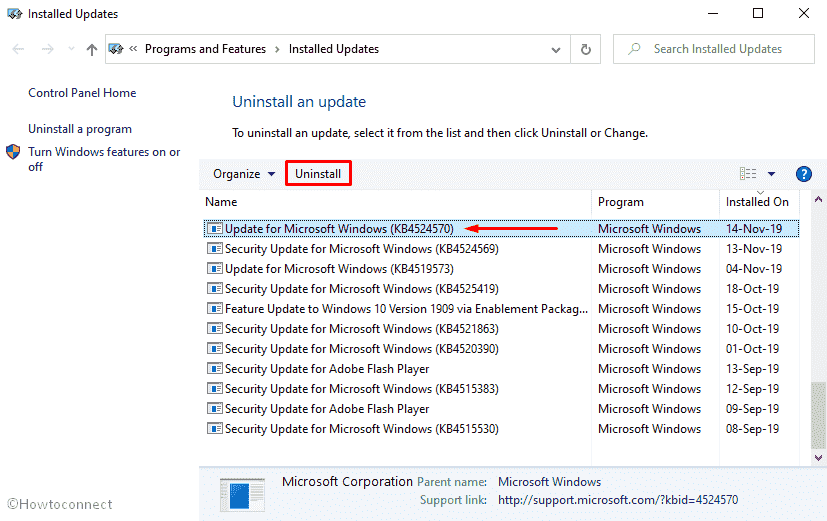The height and width of the screenshot is (521, 827).
Task: Select Adobe Flash Player update dated 13-Sep-19
Action: pyautogui.click(x=501, y=369)
